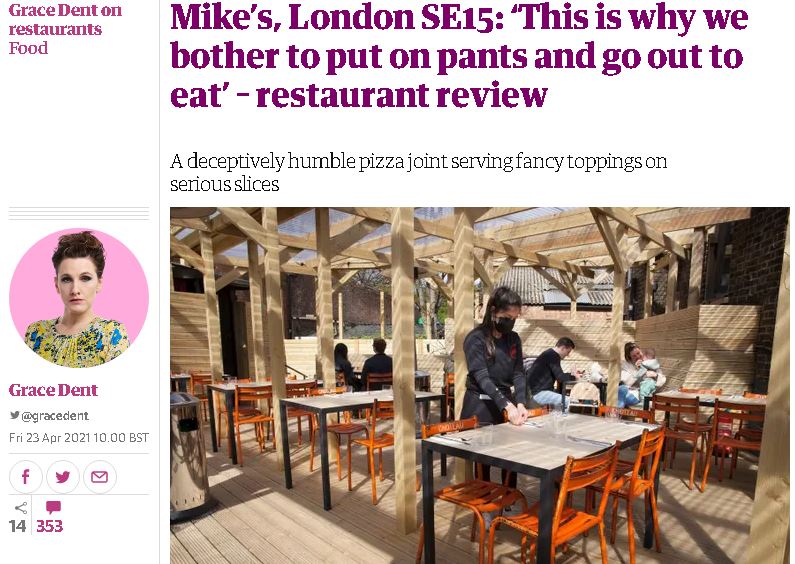This screenshot has height=564, width=795.
Task: Click the 'restaurant review' words in headline
Action: 402,94
